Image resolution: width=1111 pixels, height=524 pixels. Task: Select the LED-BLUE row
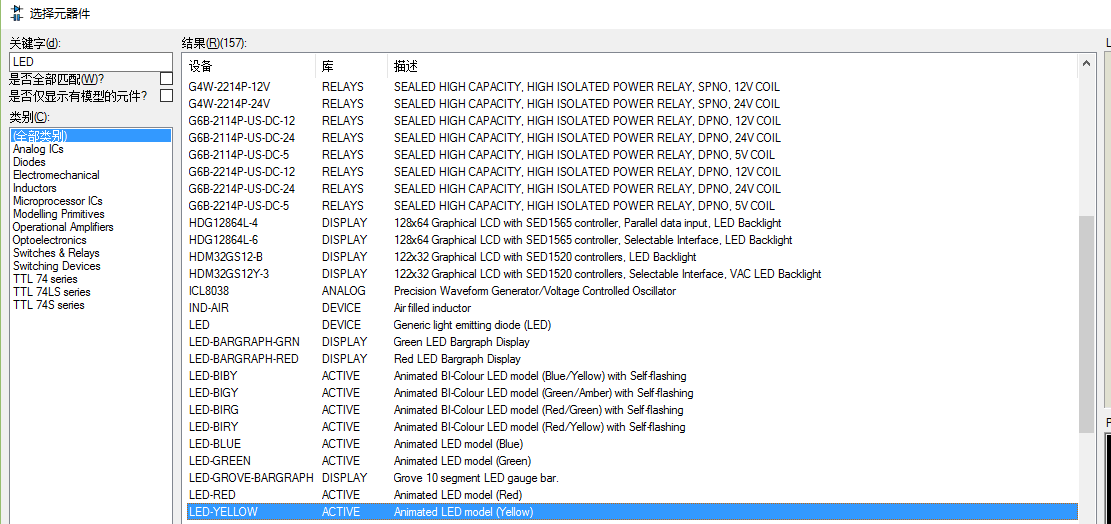click(632, 443)
